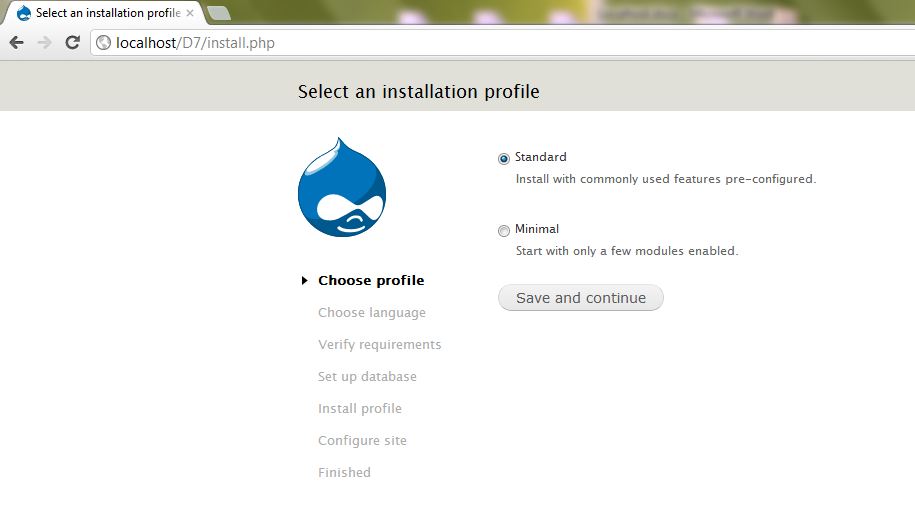The height and width of the screenshot is (509, 915).
Task: Select the Standard profile radio button
Action: pyautogui.click(x=504, y=158)
